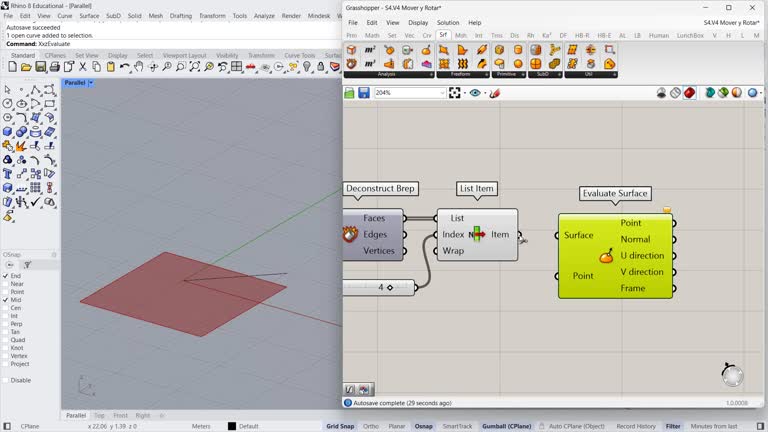Toggle Gumball in the status bar

point(508,426)
